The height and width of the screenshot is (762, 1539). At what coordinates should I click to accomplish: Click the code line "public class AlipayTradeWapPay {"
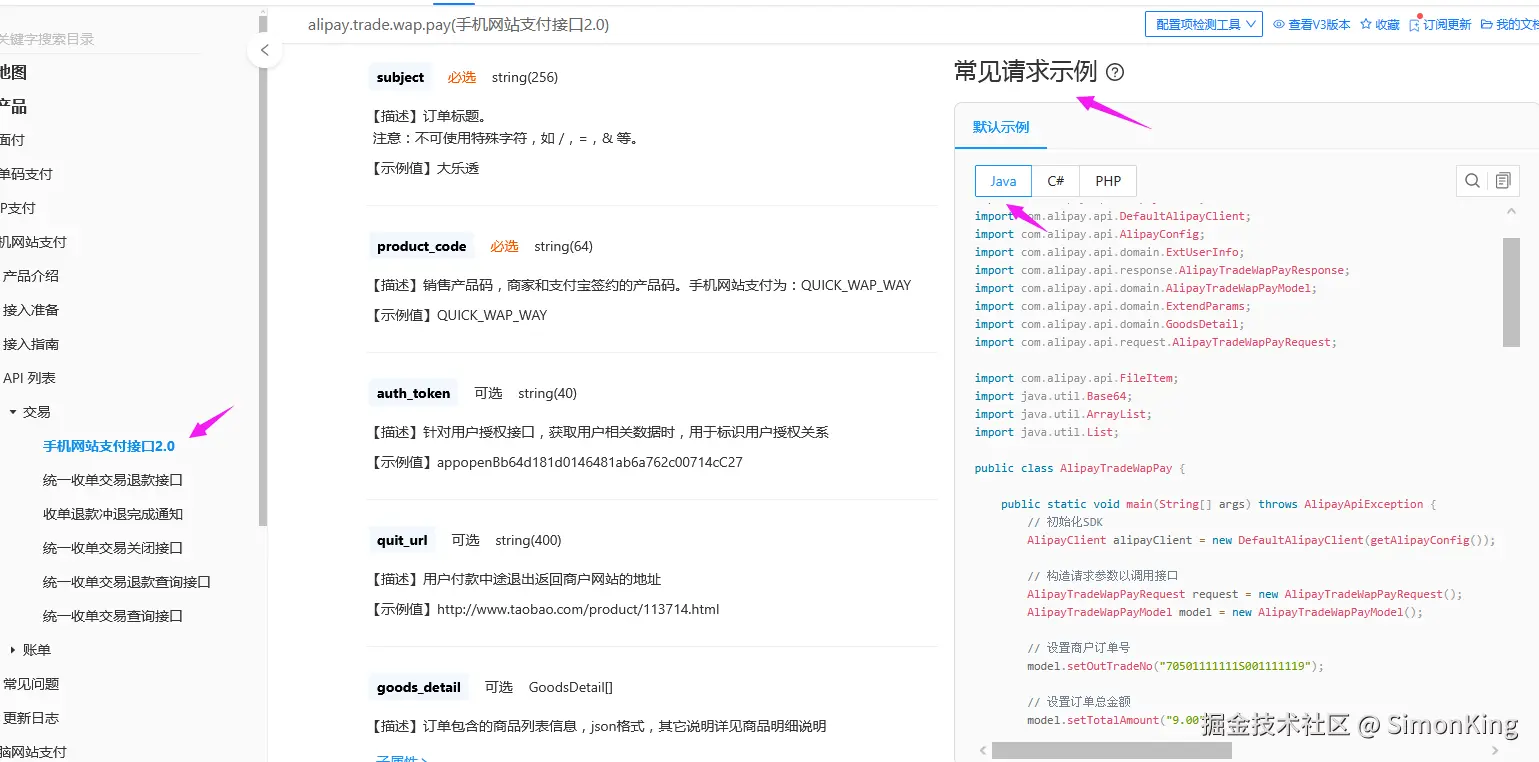tap(1080, 468)
